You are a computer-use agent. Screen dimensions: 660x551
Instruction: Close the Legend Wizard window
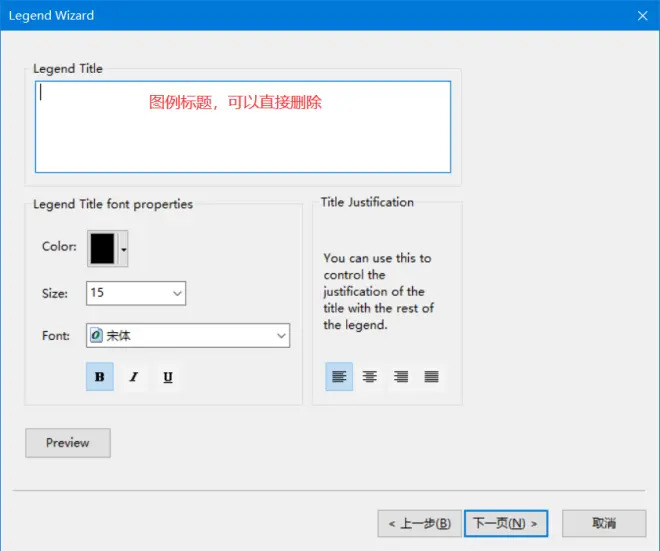[x=642, y=16]
